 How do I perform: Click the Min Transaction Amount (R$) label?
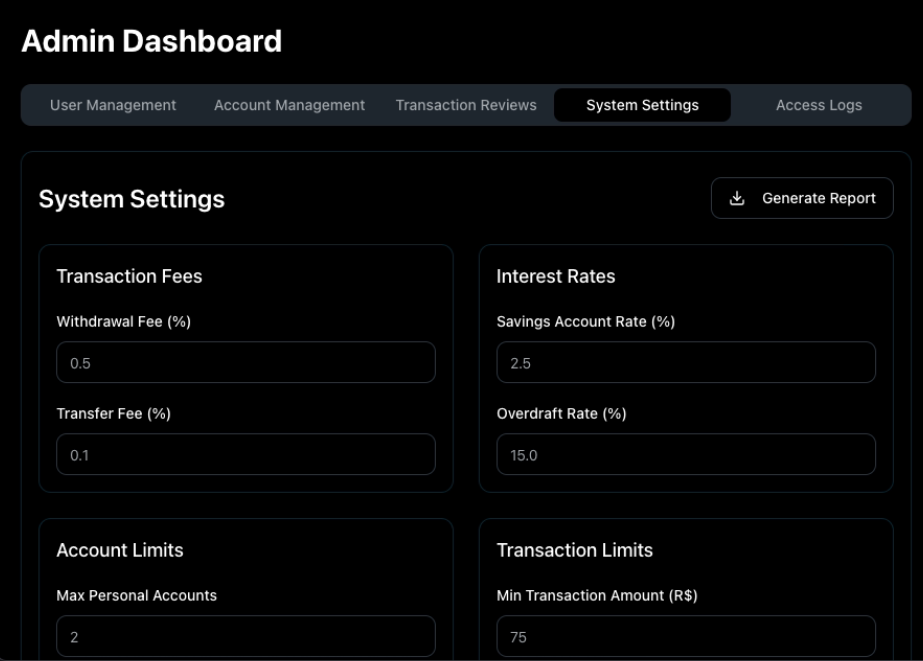tap(597, 596)
